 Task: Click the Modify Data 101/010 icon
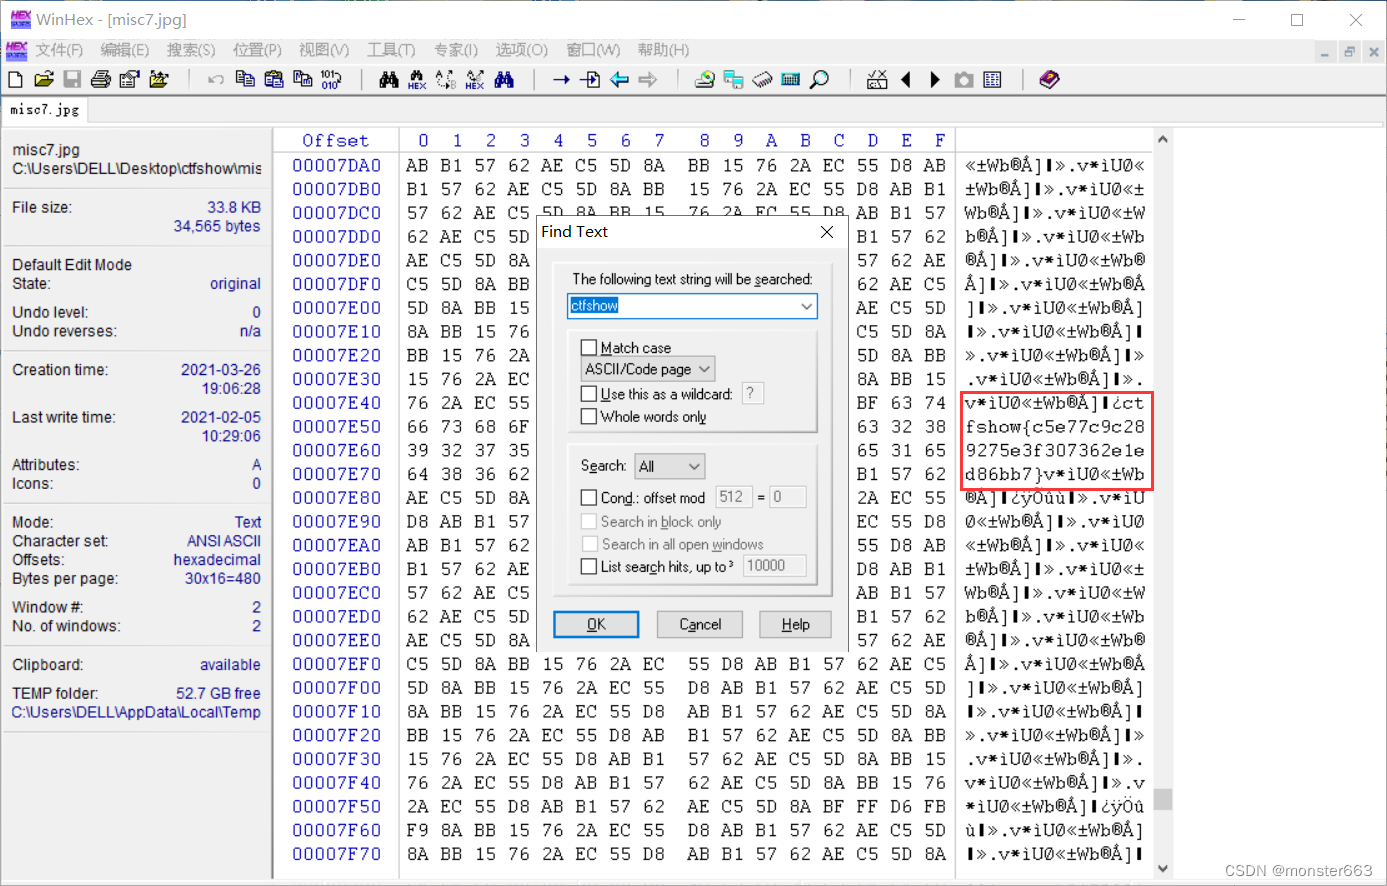331,79
